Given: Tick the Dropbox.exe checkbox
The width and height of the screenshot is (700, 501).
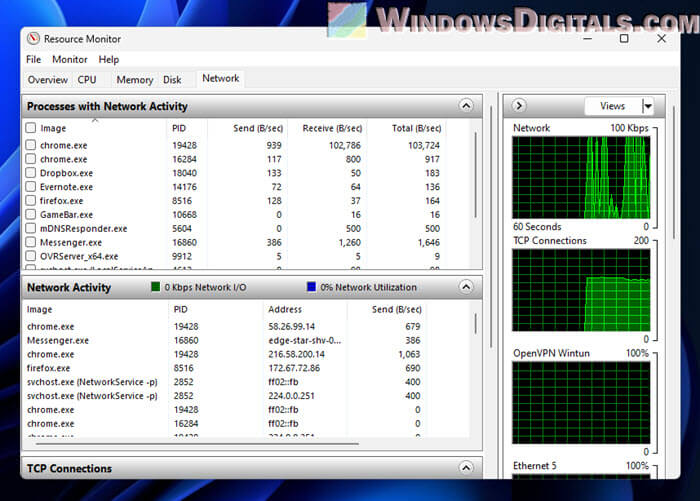Looking at the screenshot, I should [31, 173].
